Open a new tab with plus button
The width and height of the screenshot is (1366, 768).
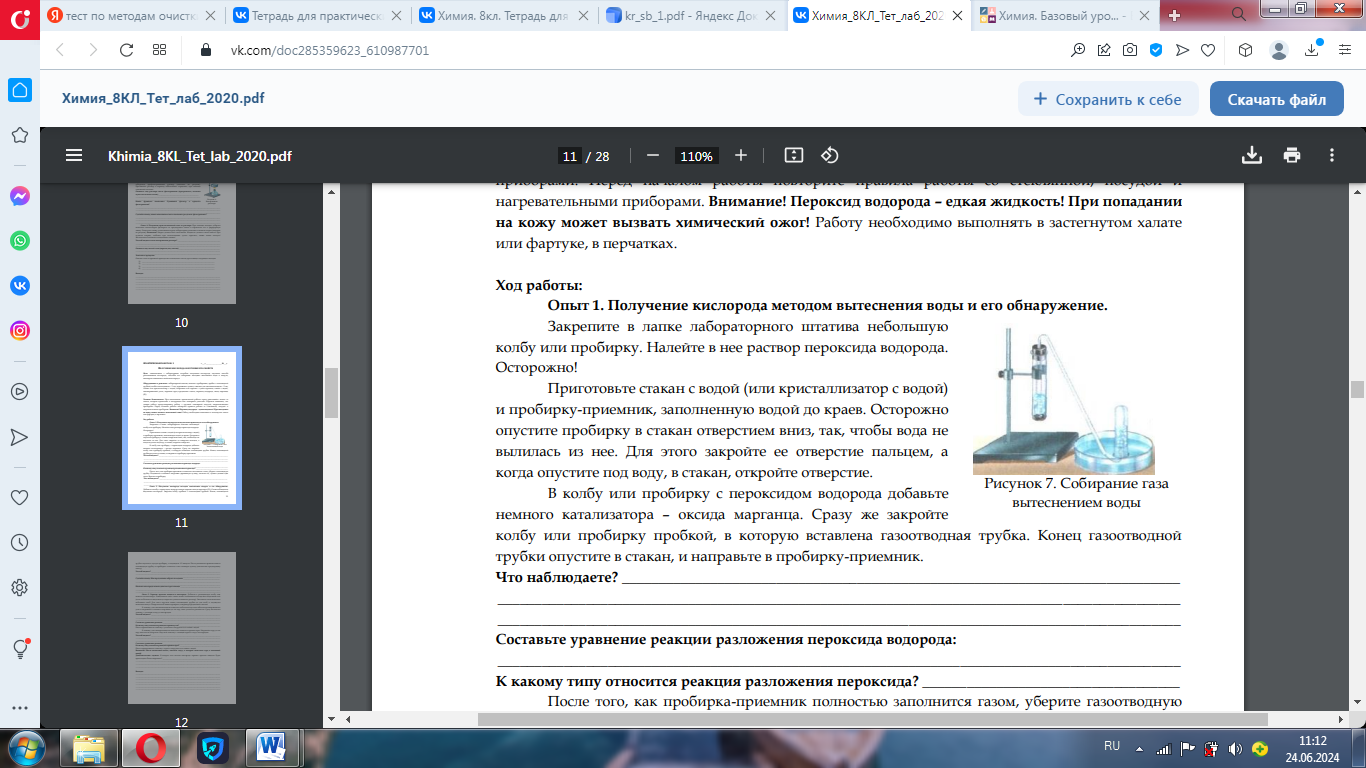1175,15
